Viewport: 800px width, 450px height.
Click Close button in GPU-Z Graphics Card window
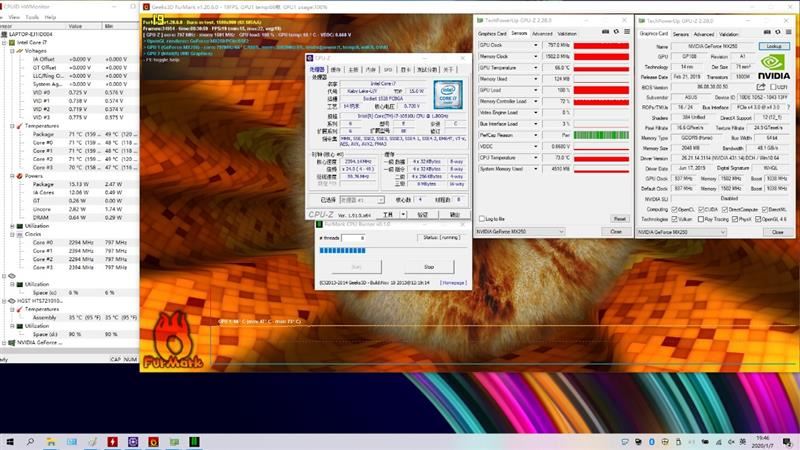(x=778, y=232)
